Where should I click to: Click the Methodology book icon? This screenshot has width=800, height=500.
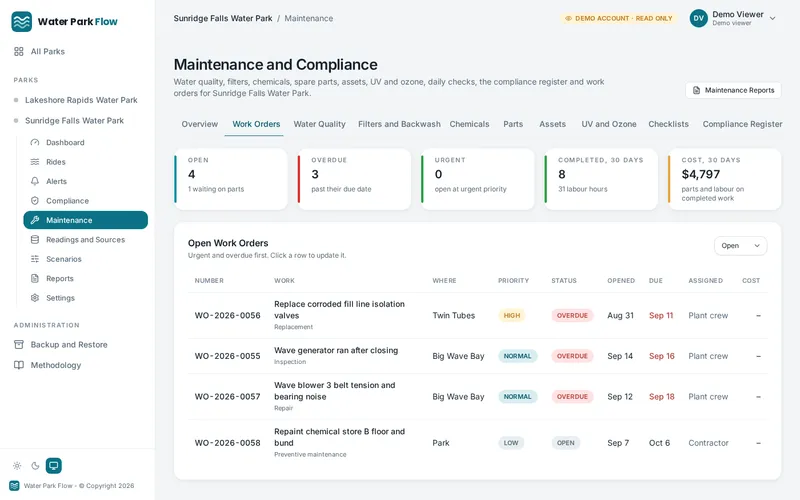[19, 365]
